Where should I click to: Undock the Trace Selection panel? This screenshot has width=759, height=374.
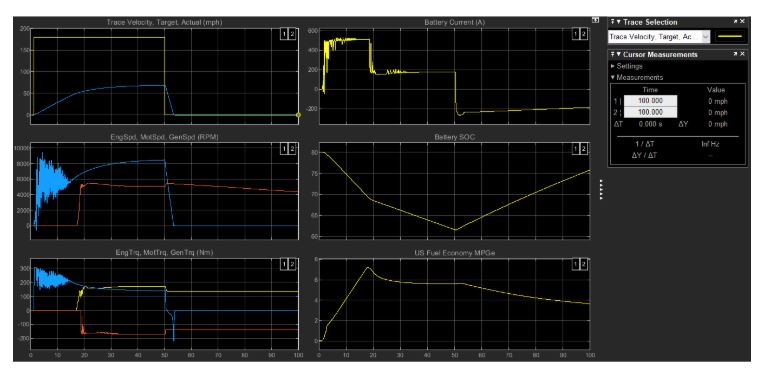coord(735,22)
